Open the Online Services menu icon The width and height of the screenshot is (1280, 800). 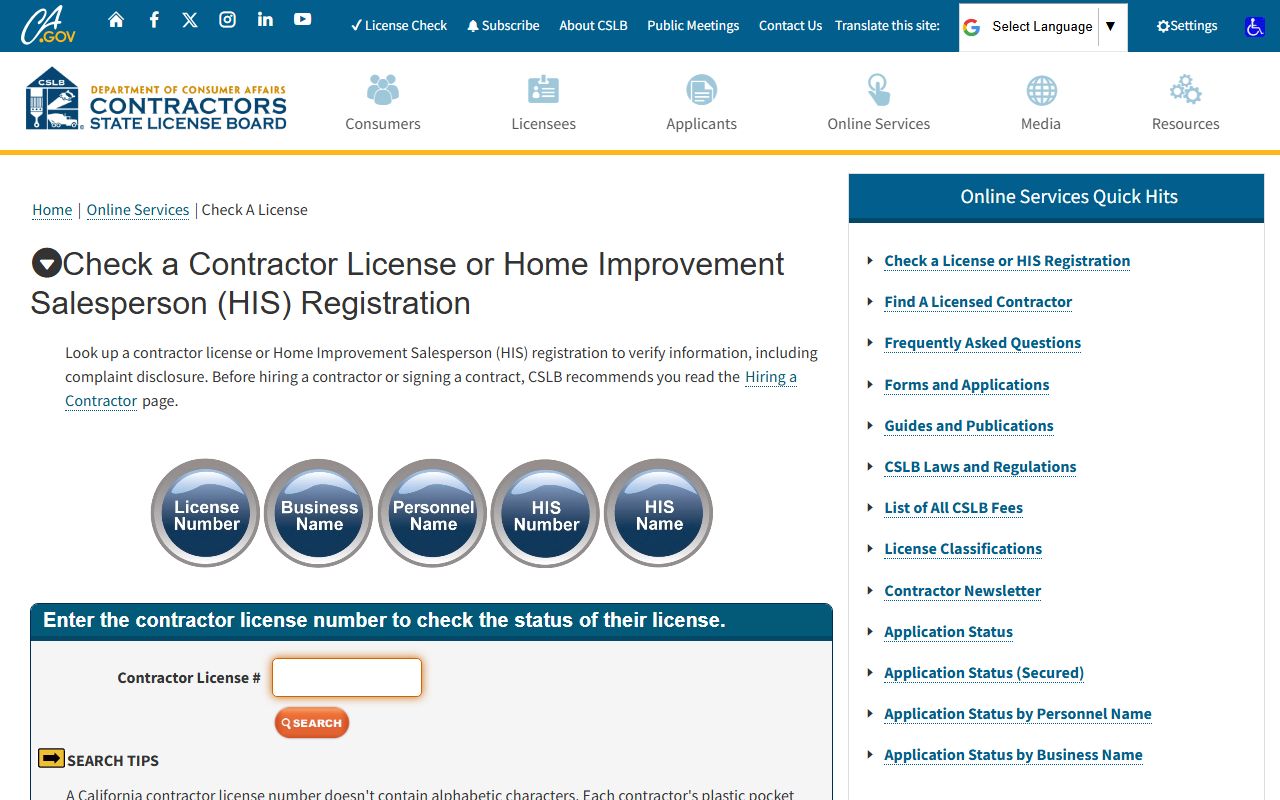pyautogui.click(x=879, y=90)
